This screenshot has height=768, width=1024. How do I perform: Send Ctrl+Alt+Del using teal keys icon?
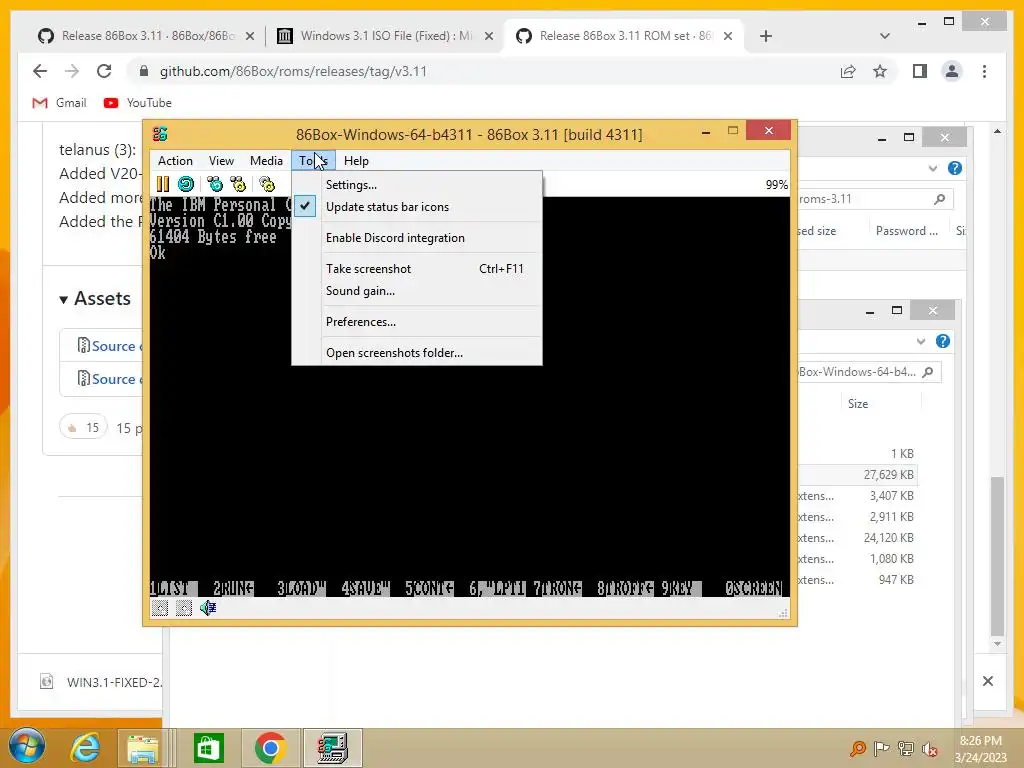point(215,184)
